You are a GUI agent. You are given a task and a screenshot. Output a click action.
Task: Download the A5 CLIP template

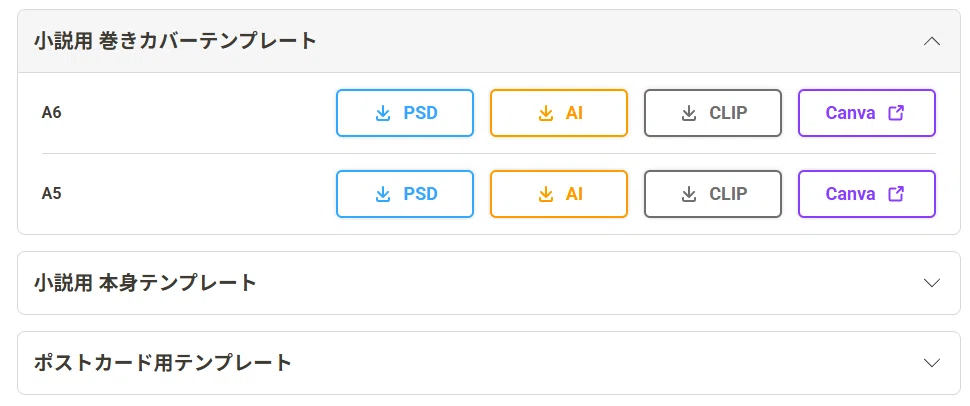[713, 194]
